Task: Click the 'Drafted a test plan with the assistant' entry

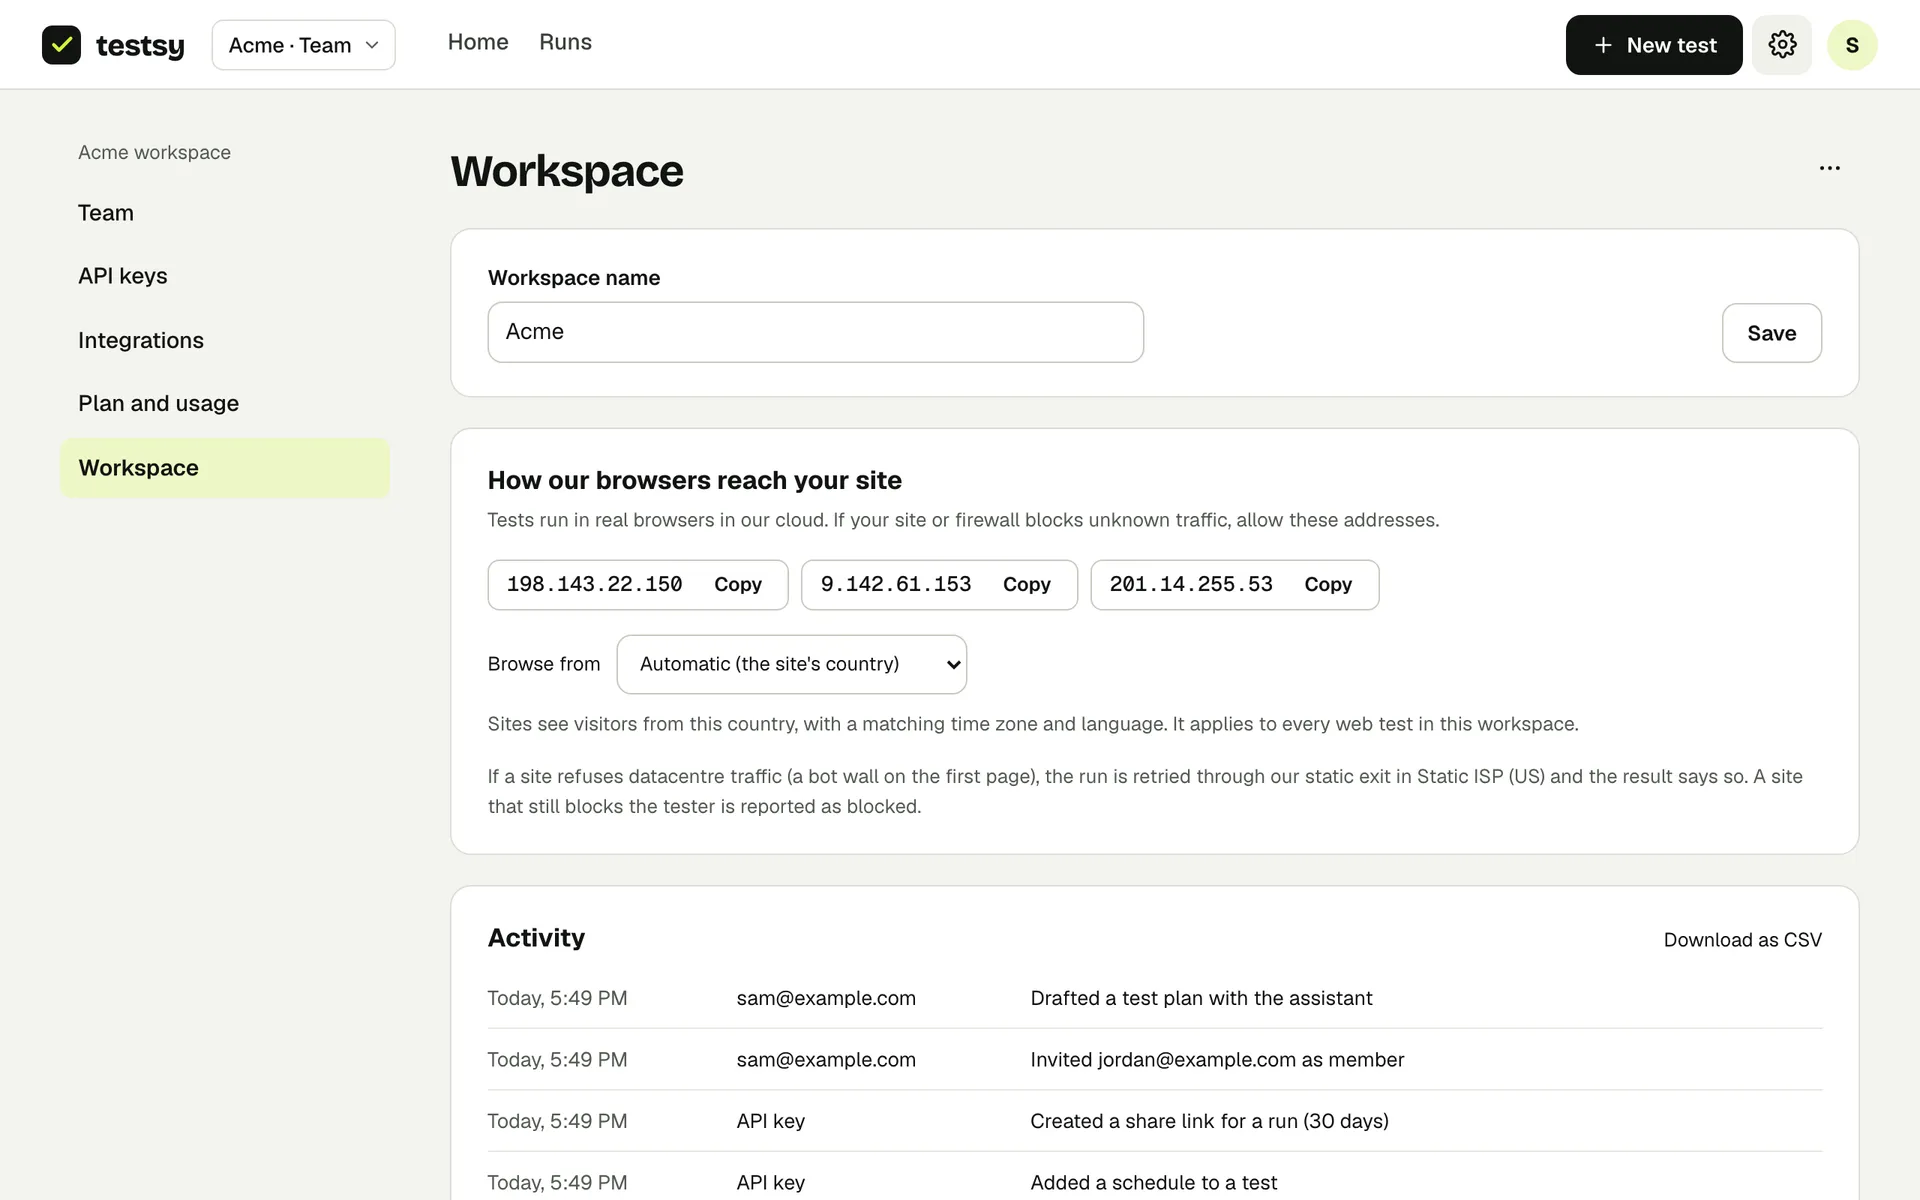Action: pyautogui.click(x=1201, y=998)
